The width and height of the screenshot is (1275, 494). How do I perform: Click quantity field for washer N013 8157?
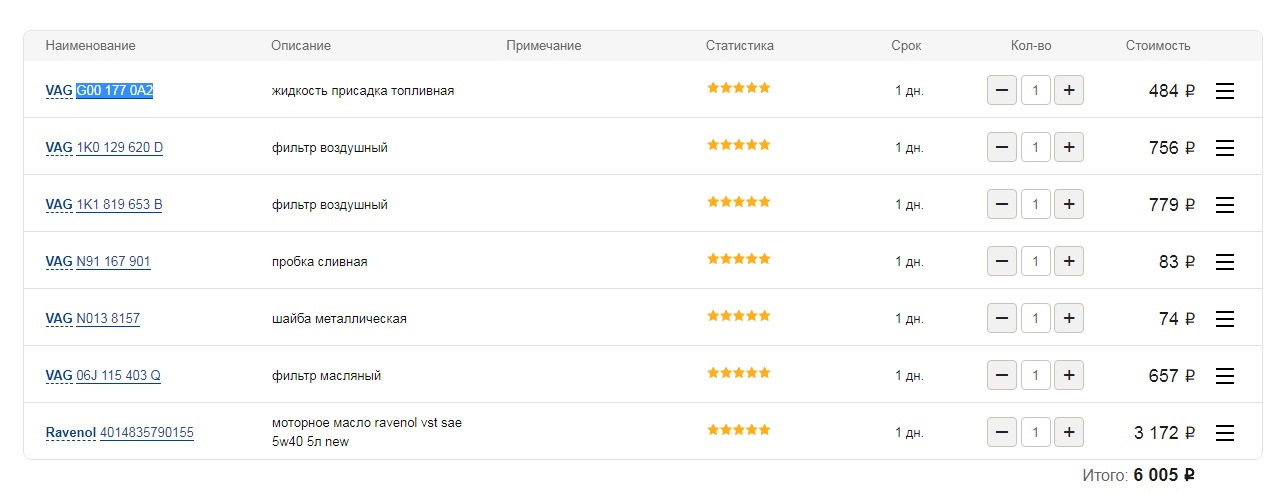click(1035, 319)
